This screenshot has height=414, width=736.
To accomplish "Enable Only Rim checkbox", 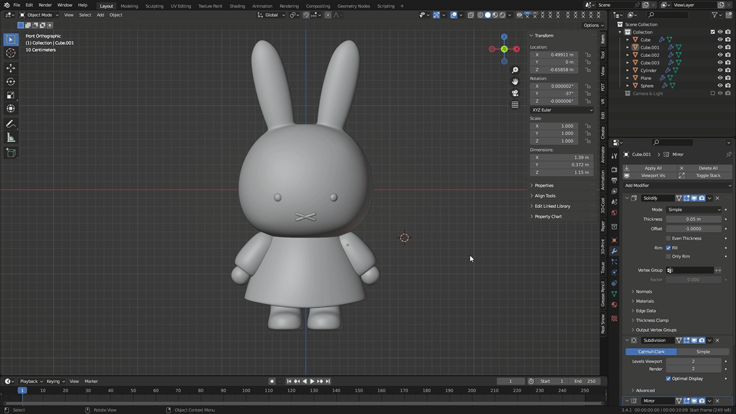I will point(668,257).
